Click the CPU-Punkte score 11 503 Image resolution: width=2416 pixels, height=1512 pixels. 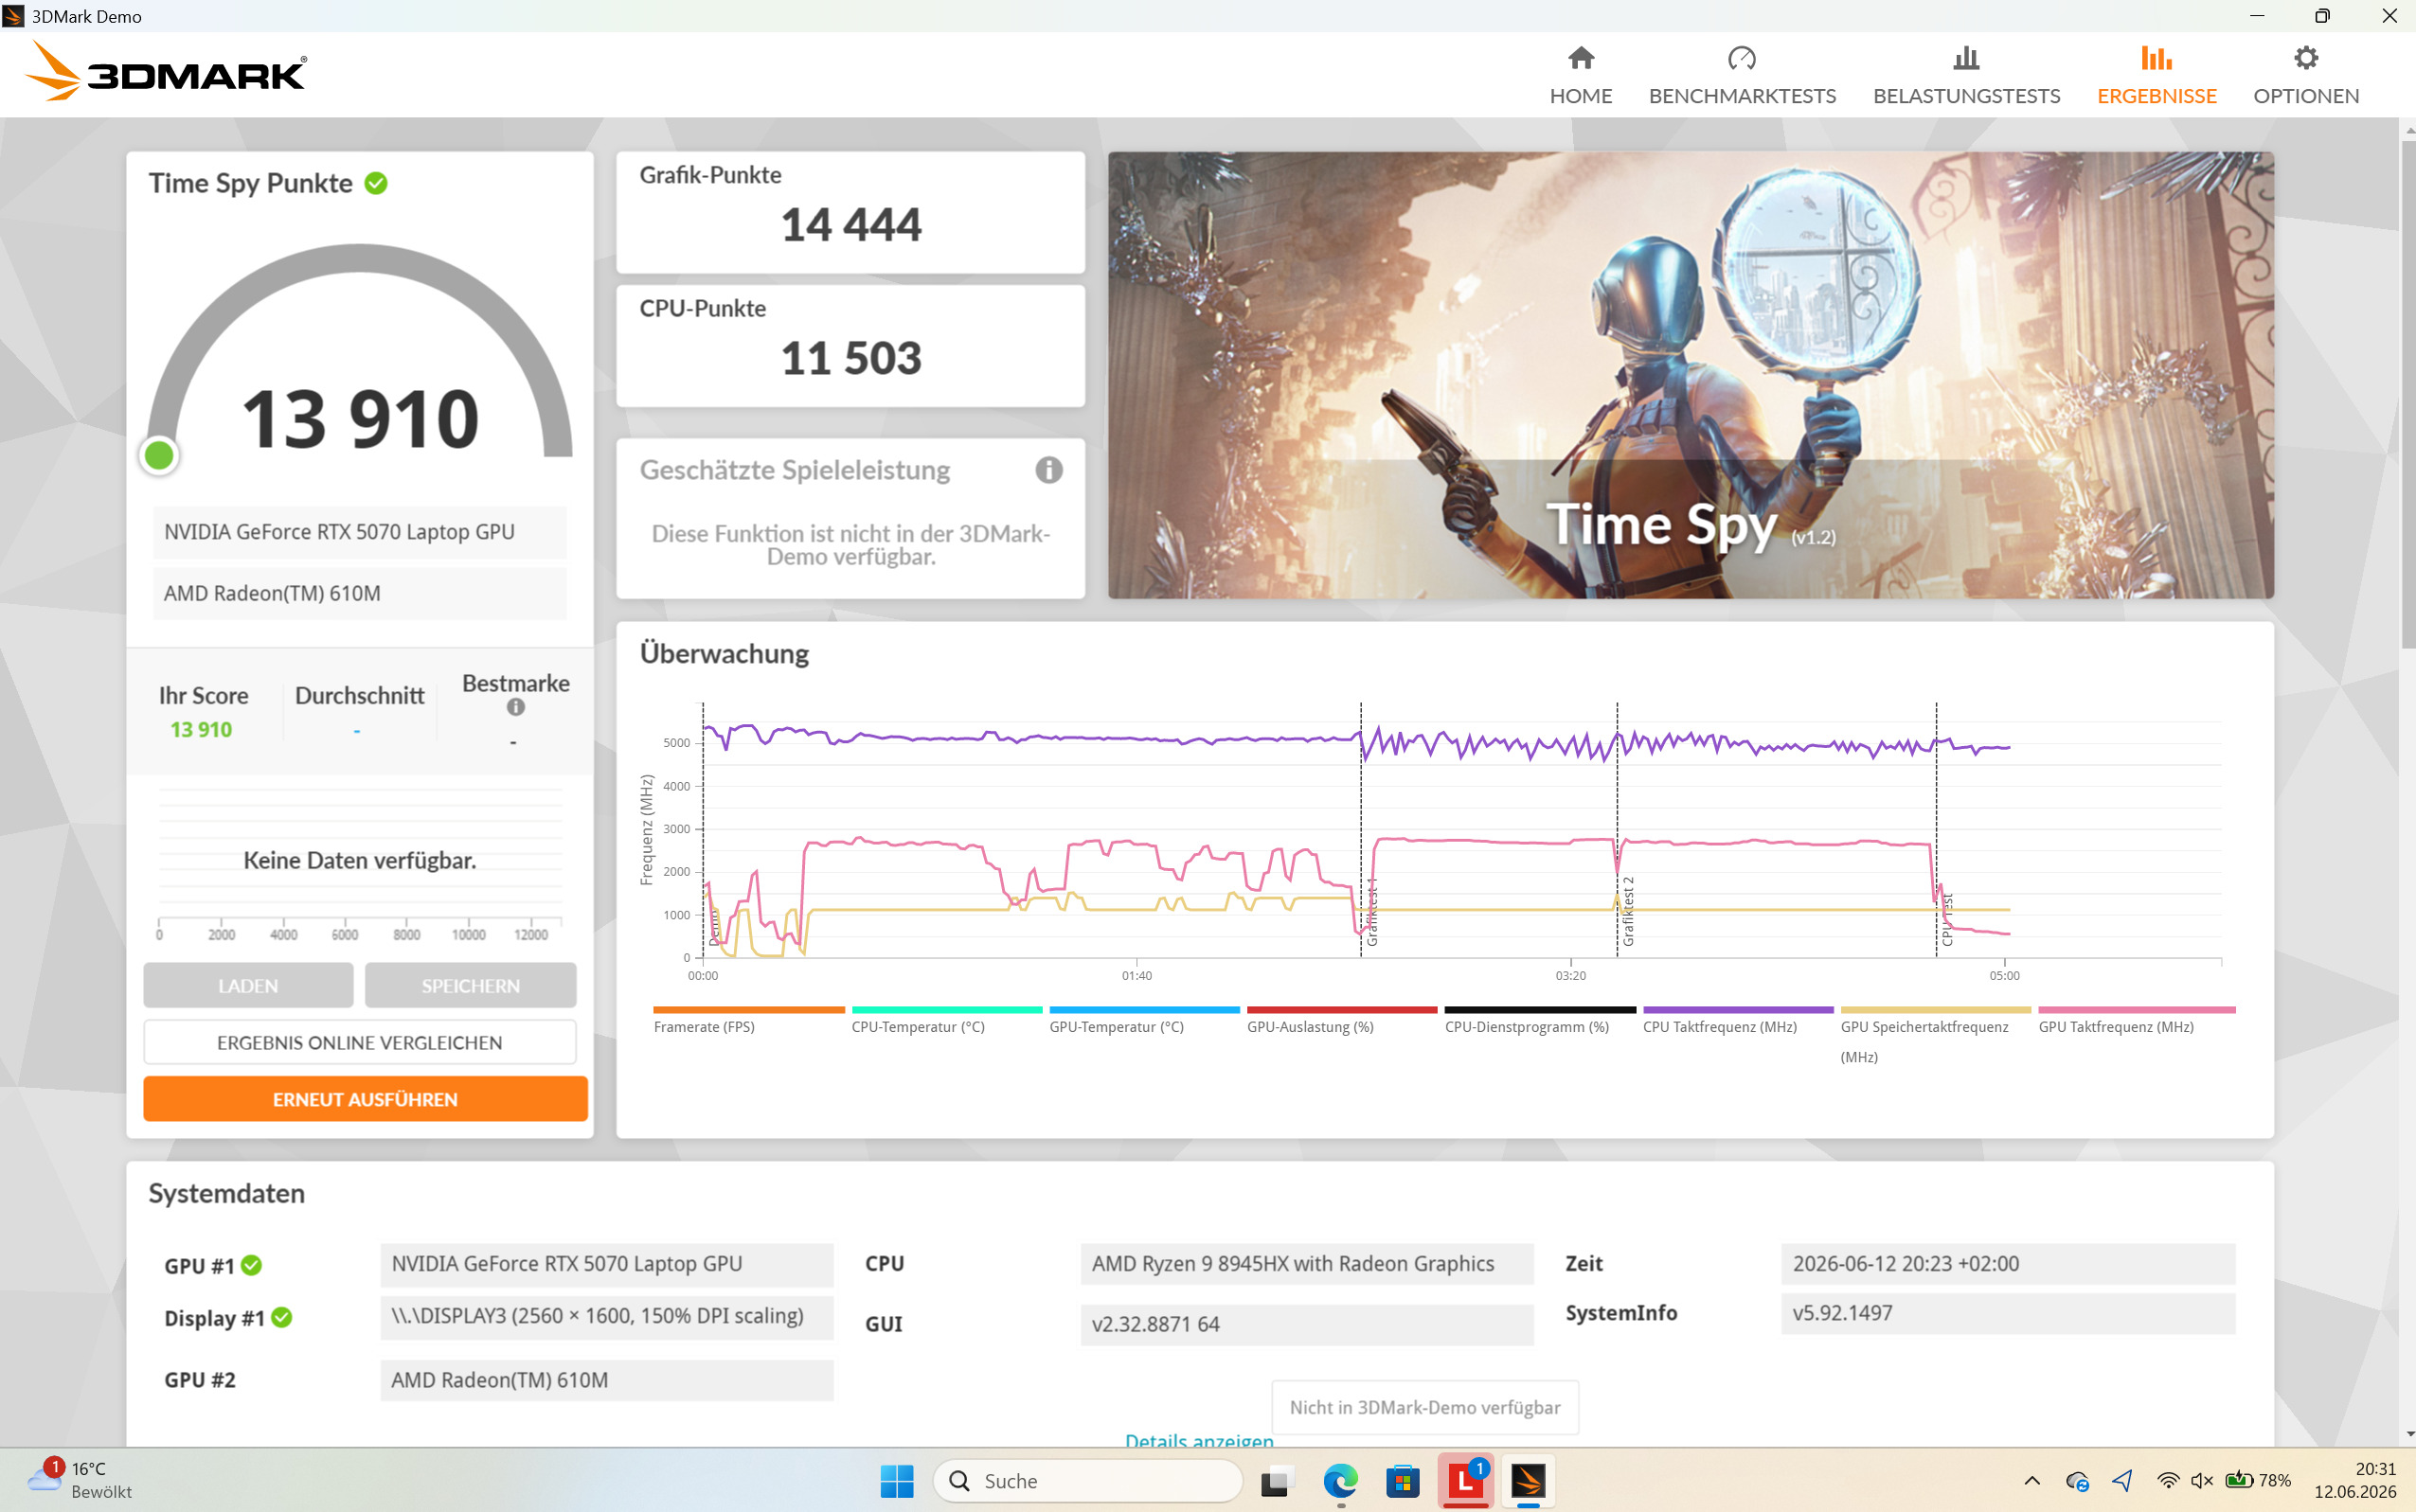coord(851,358)
